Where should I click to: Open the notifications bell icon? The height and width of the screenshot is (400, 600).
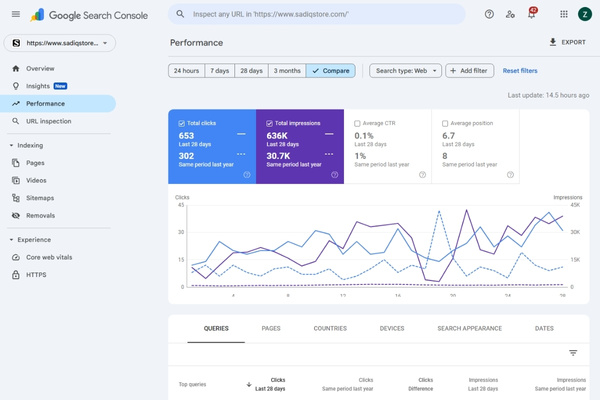532,14
